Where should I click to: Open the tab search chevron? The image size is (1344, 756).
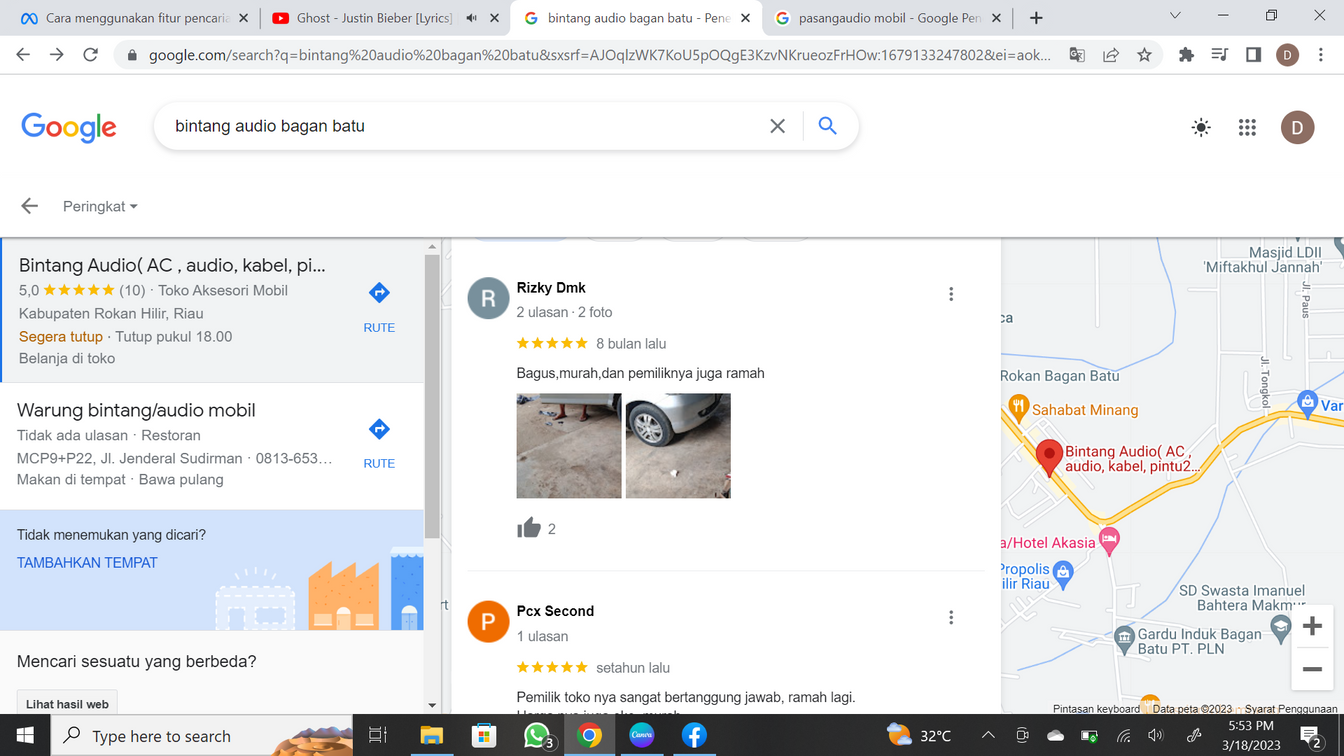pyautogui.click(x=1175, y=16)
